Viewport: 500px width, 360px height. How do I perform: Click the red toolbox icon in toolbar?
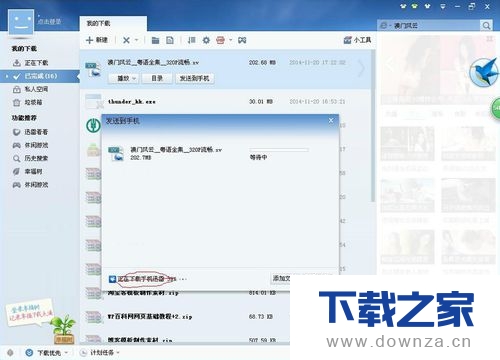220,40
